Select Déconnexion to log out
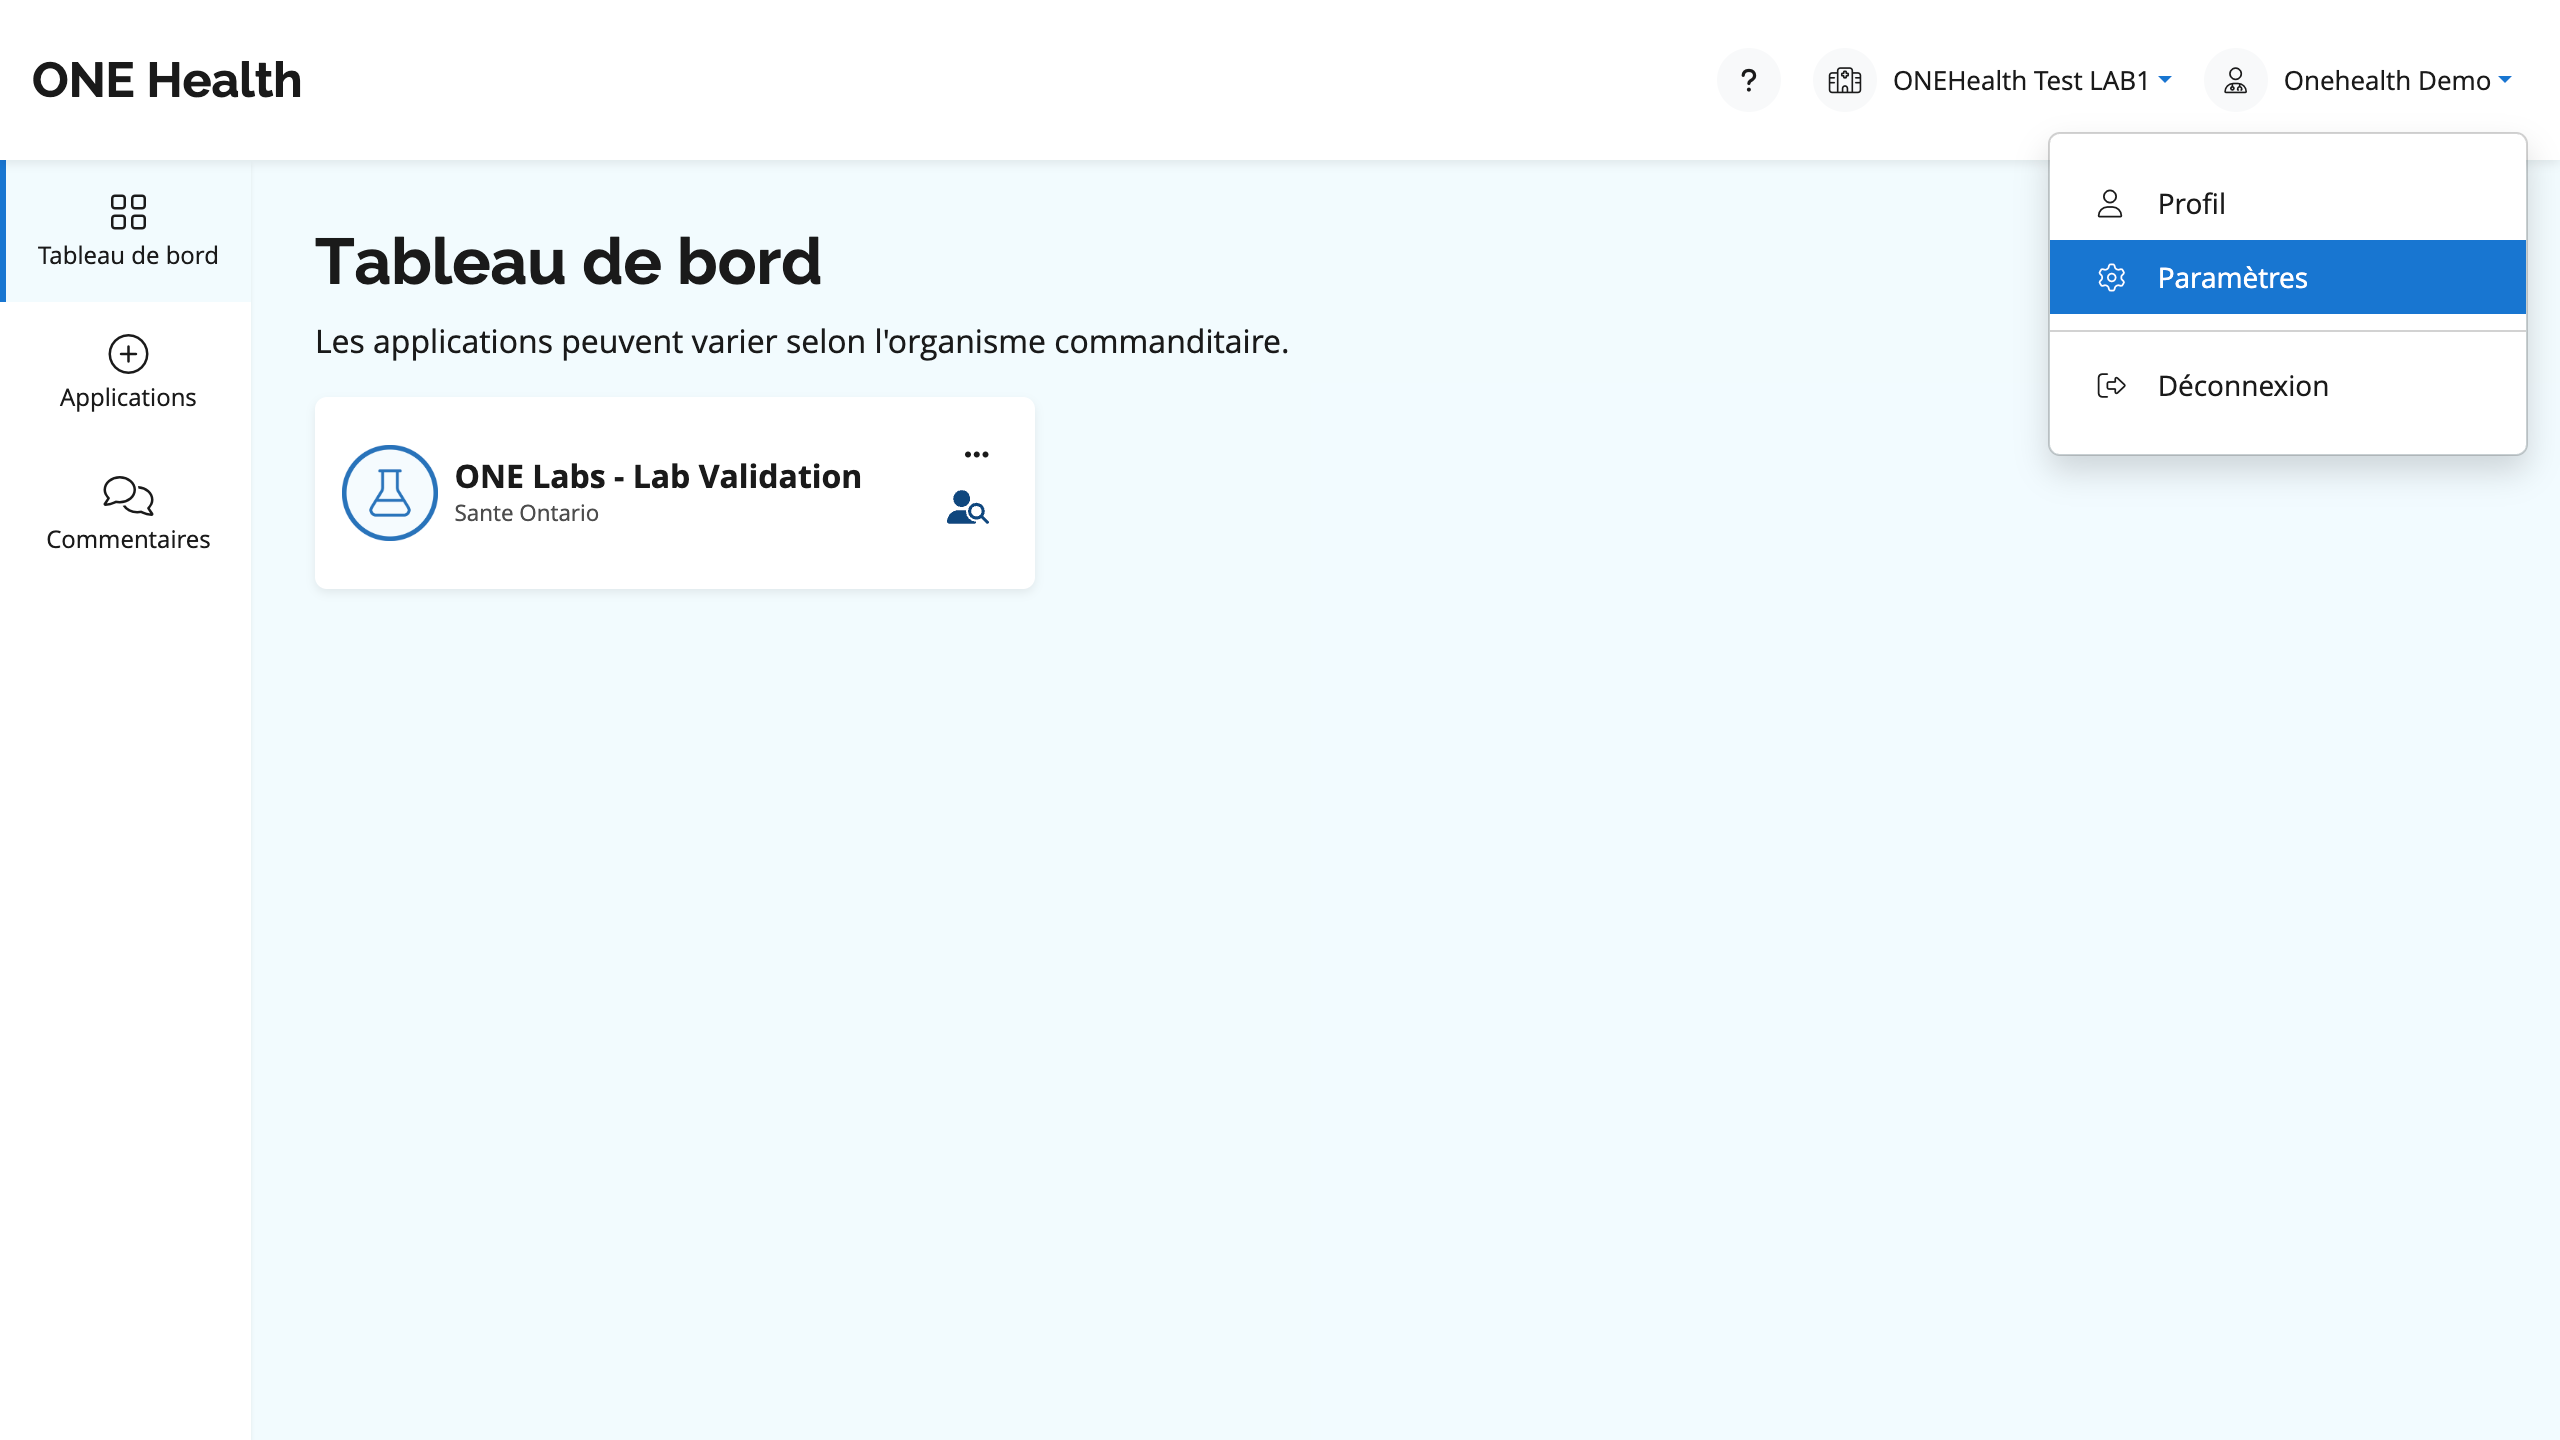This screenshot has height=1440, width=2560. pyautogui.click(x=2287, y=385)
